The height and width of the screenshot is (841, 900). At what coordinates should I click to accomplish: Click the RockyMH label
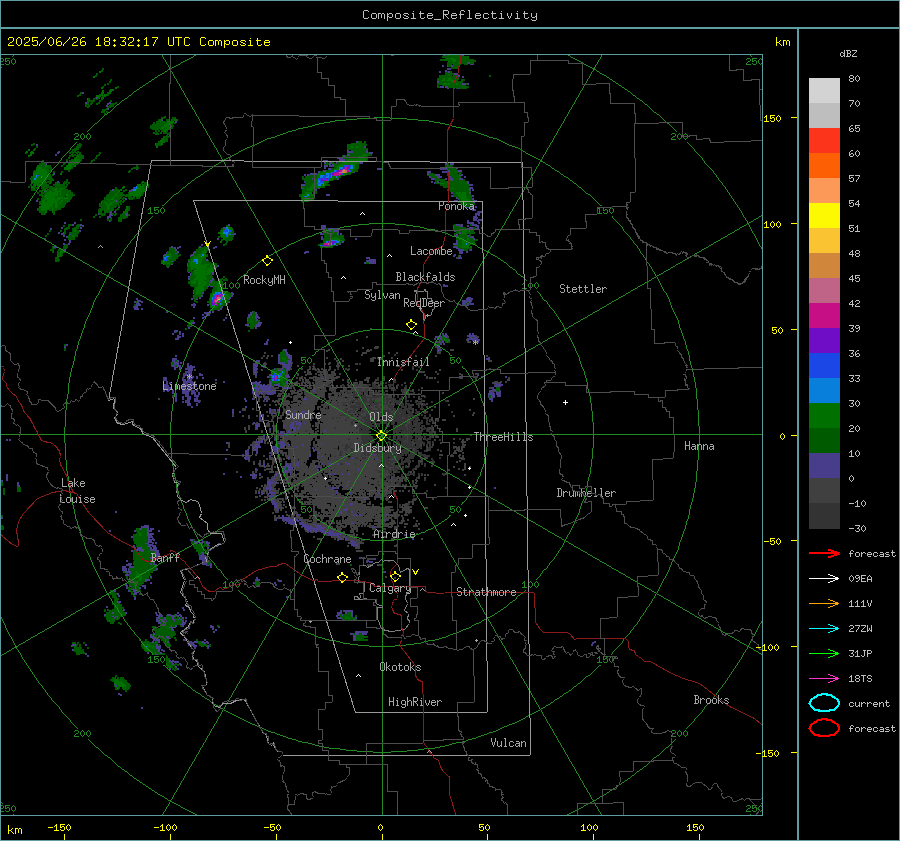(x=264, y=280)
